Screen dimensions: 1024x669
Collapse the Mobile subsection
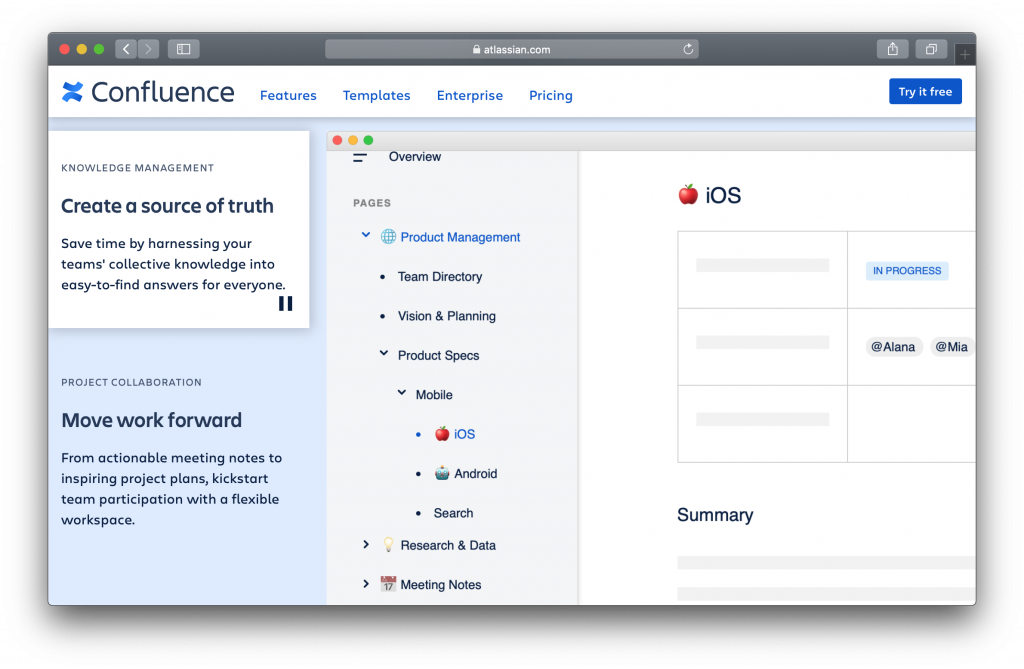[x=402, y=393]
